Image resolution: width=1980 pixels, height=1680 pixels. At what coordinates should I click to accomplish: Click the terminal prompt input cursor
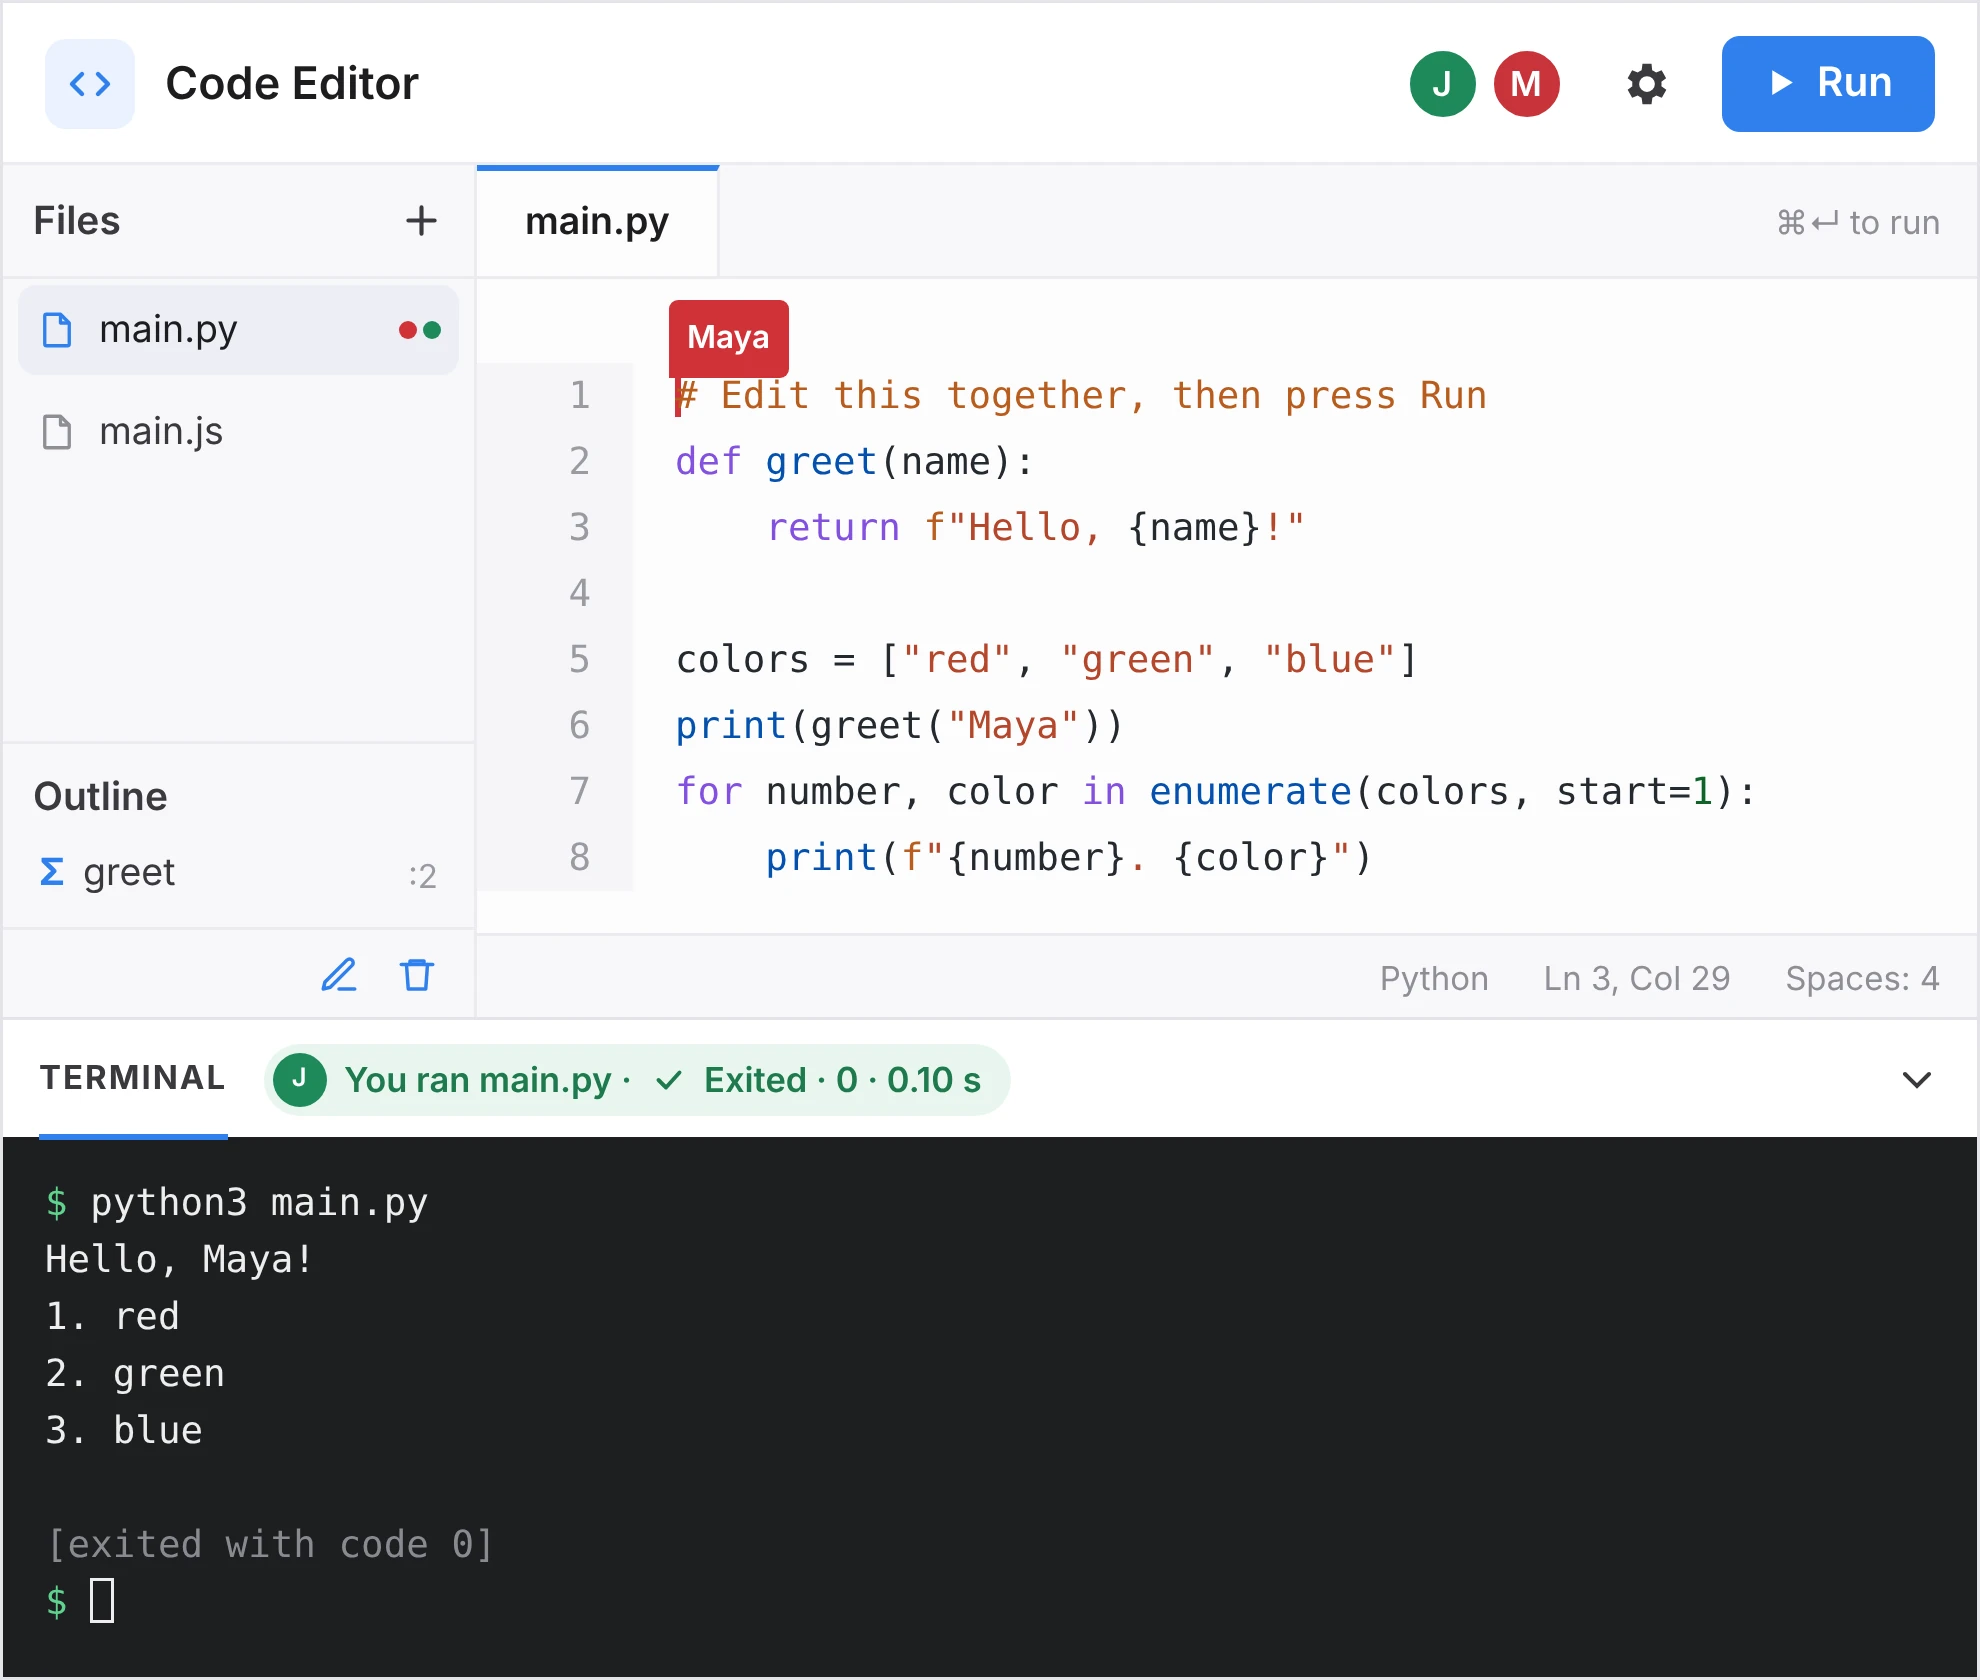pyautogui.click(x=102, y=1601)
